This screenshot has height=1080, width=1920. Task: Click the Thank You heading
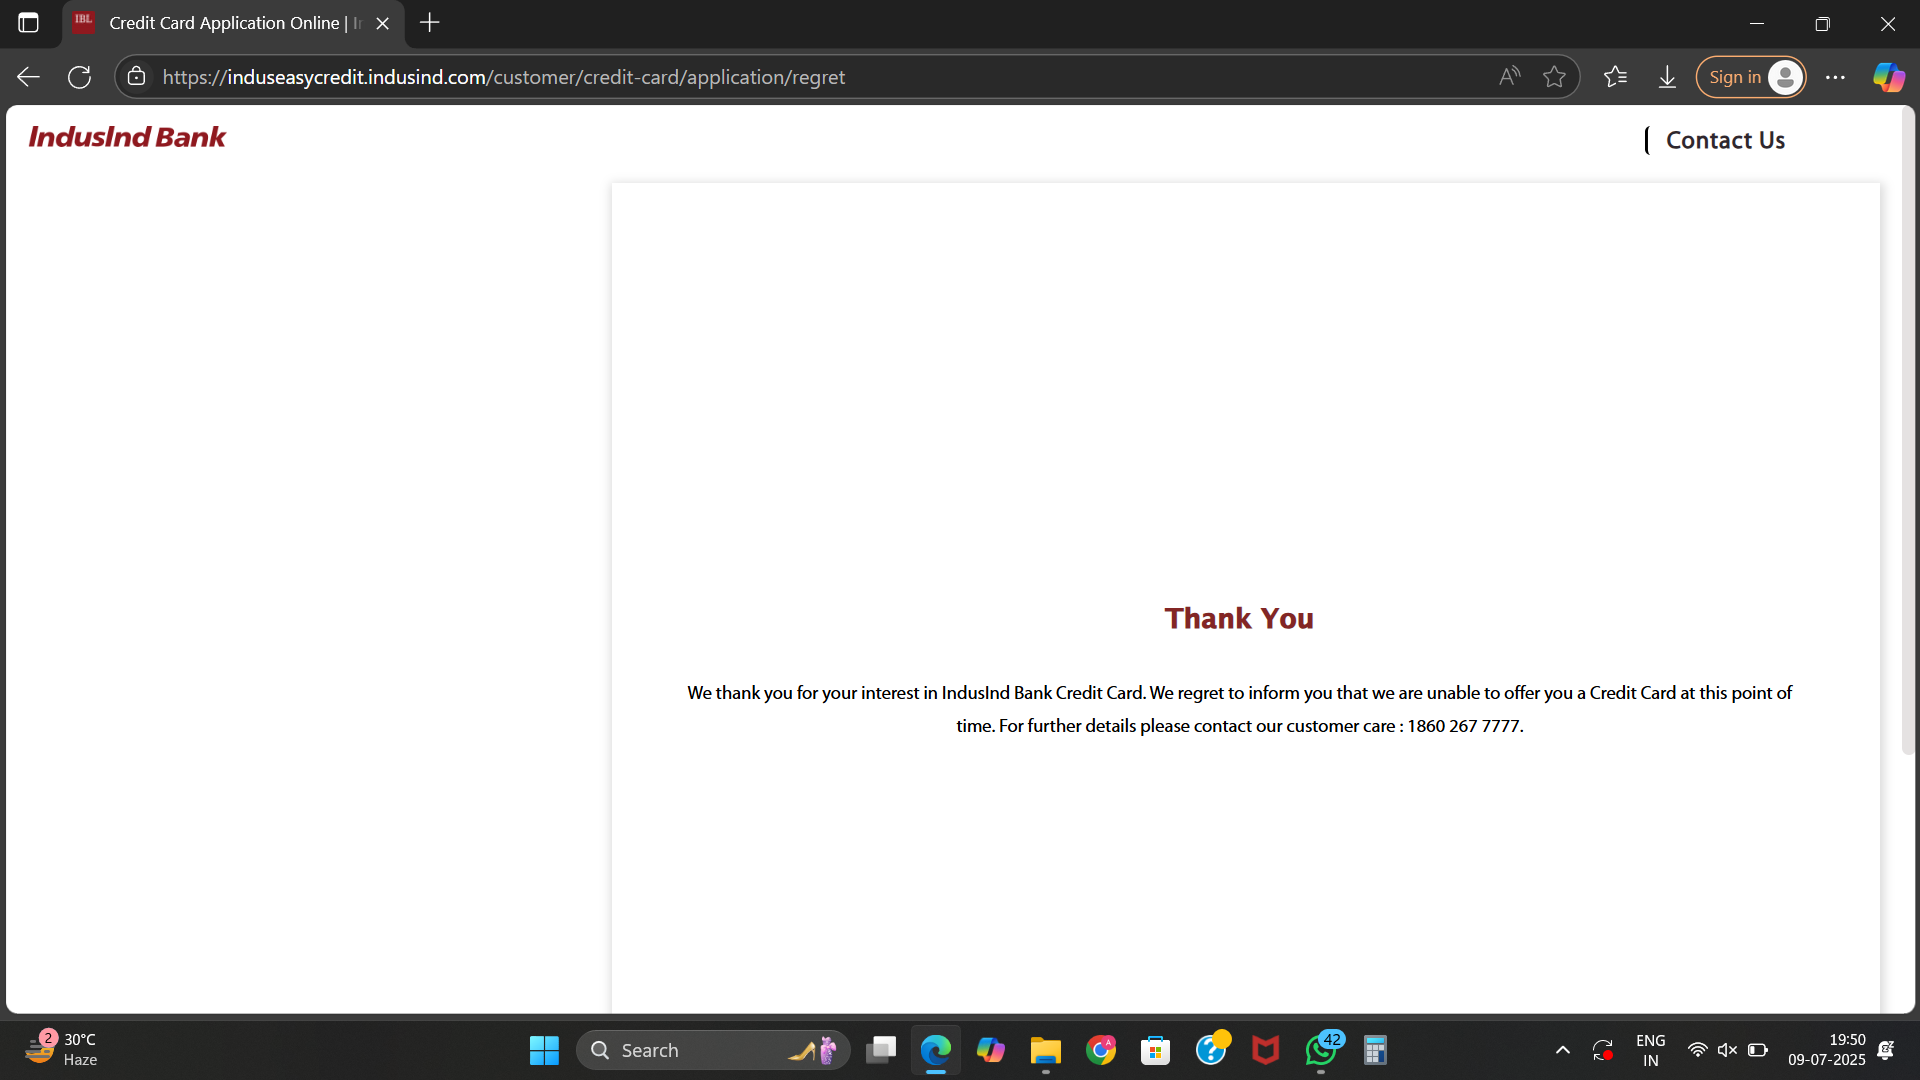tap(1239, 618)
